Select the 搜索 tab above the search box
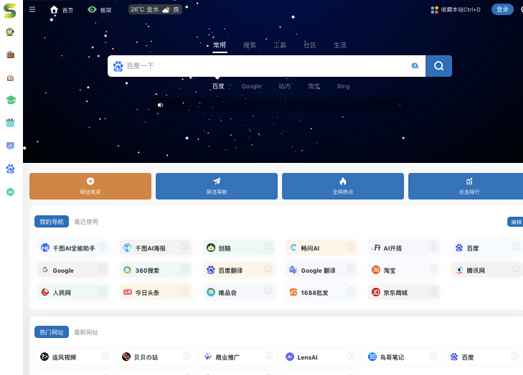523x375 pixels. 249,45
